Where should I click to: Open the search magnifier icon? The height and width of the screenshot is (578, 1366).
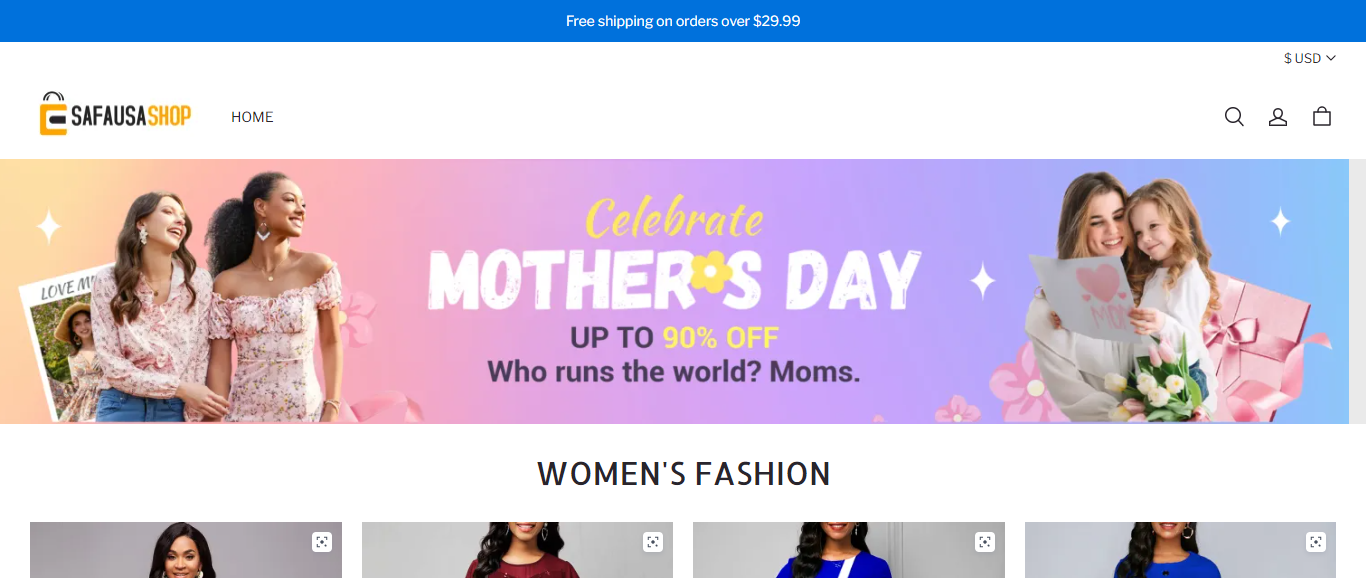click(x=1234, y=117)
